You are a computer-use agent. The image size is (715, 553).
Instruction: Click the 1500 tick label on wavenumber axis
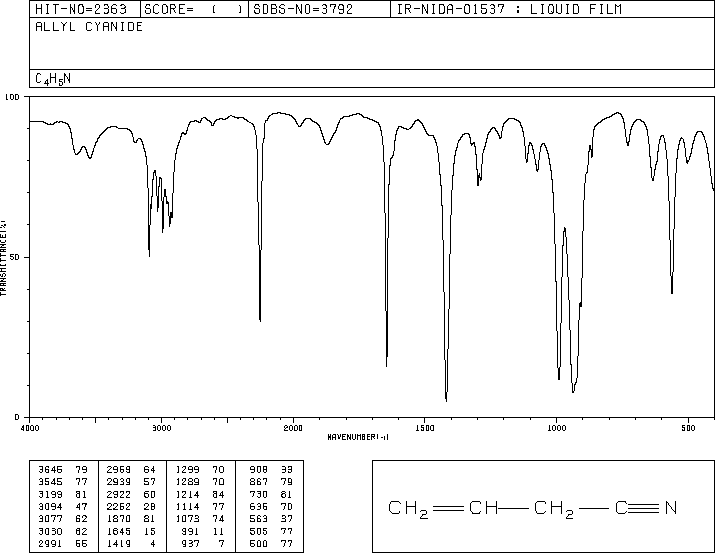coord(425,428)
